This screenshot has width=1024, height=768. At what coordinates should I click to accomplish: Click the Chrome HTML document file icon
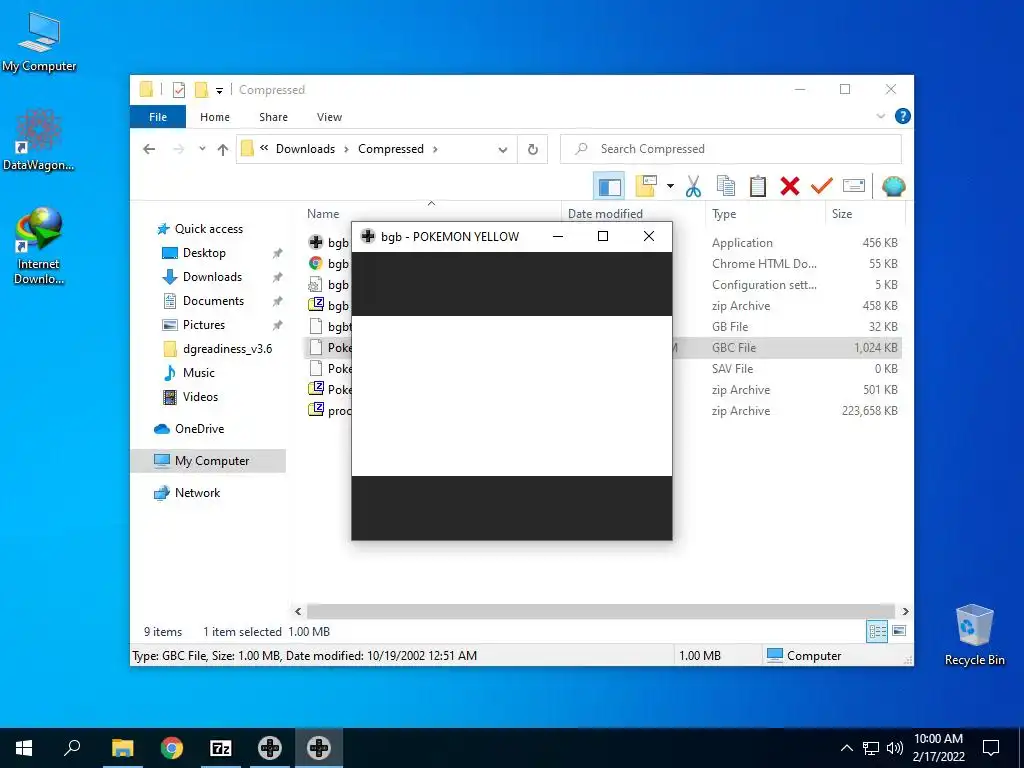tap(316, 263)
